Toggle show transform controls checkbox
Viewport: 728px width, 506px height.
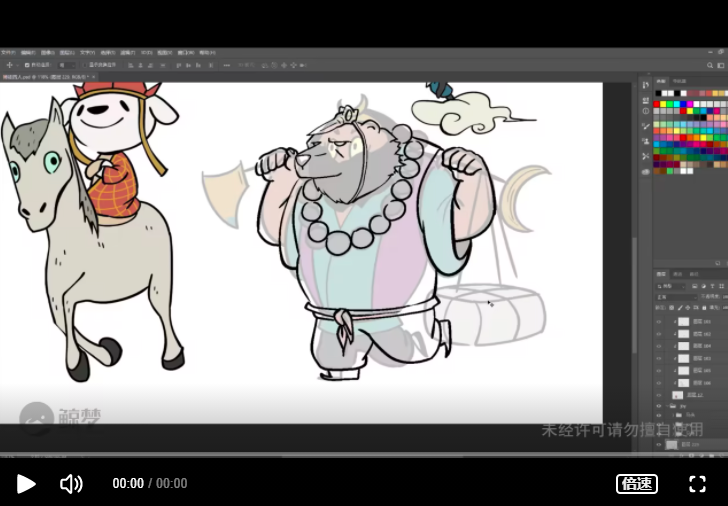[x=84, y=65]
